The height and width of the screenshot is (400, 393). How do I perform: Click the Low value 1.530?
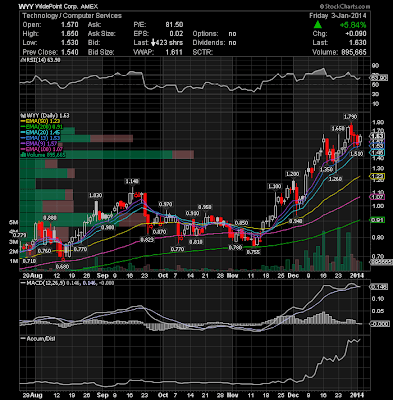(x=70, y=43)
